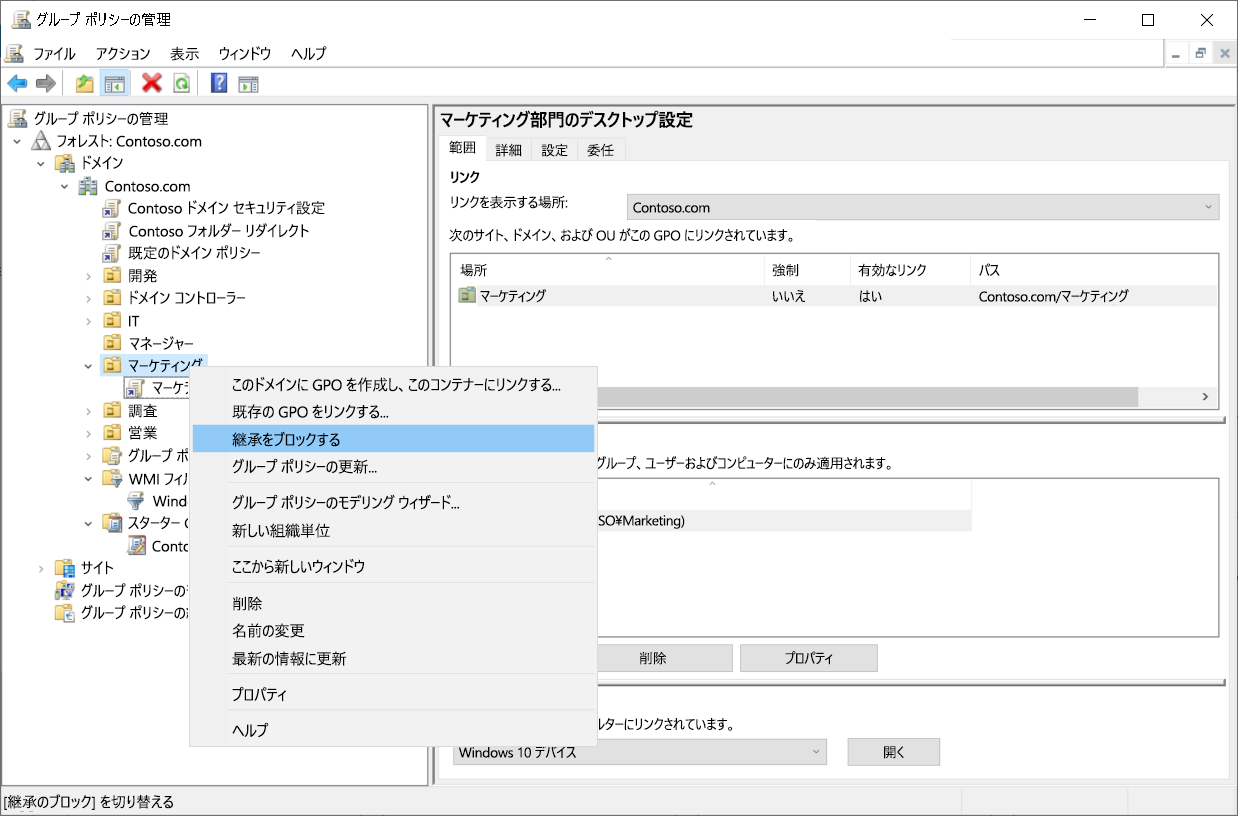
Task: Open the Windows 10 デバイス dropdown
Action: click(x=818, y=751)
